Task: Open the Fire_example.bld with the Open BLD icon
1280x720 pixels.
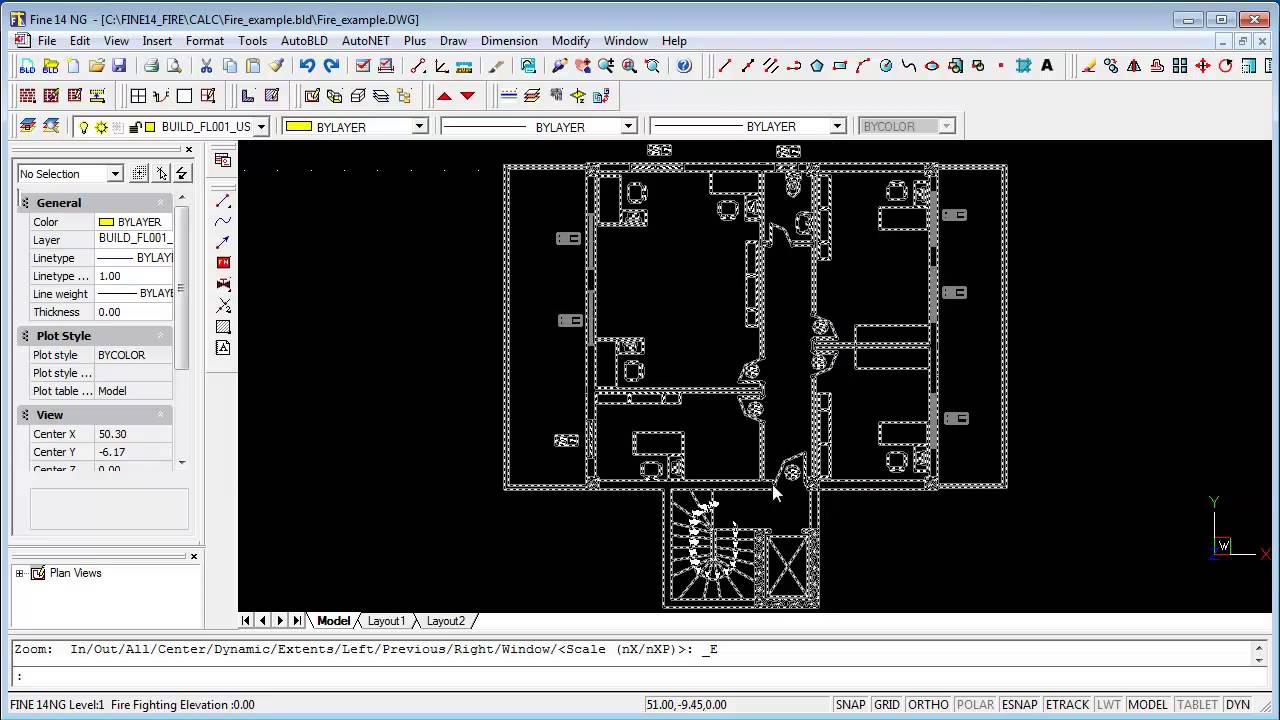Action: (49, 66)
